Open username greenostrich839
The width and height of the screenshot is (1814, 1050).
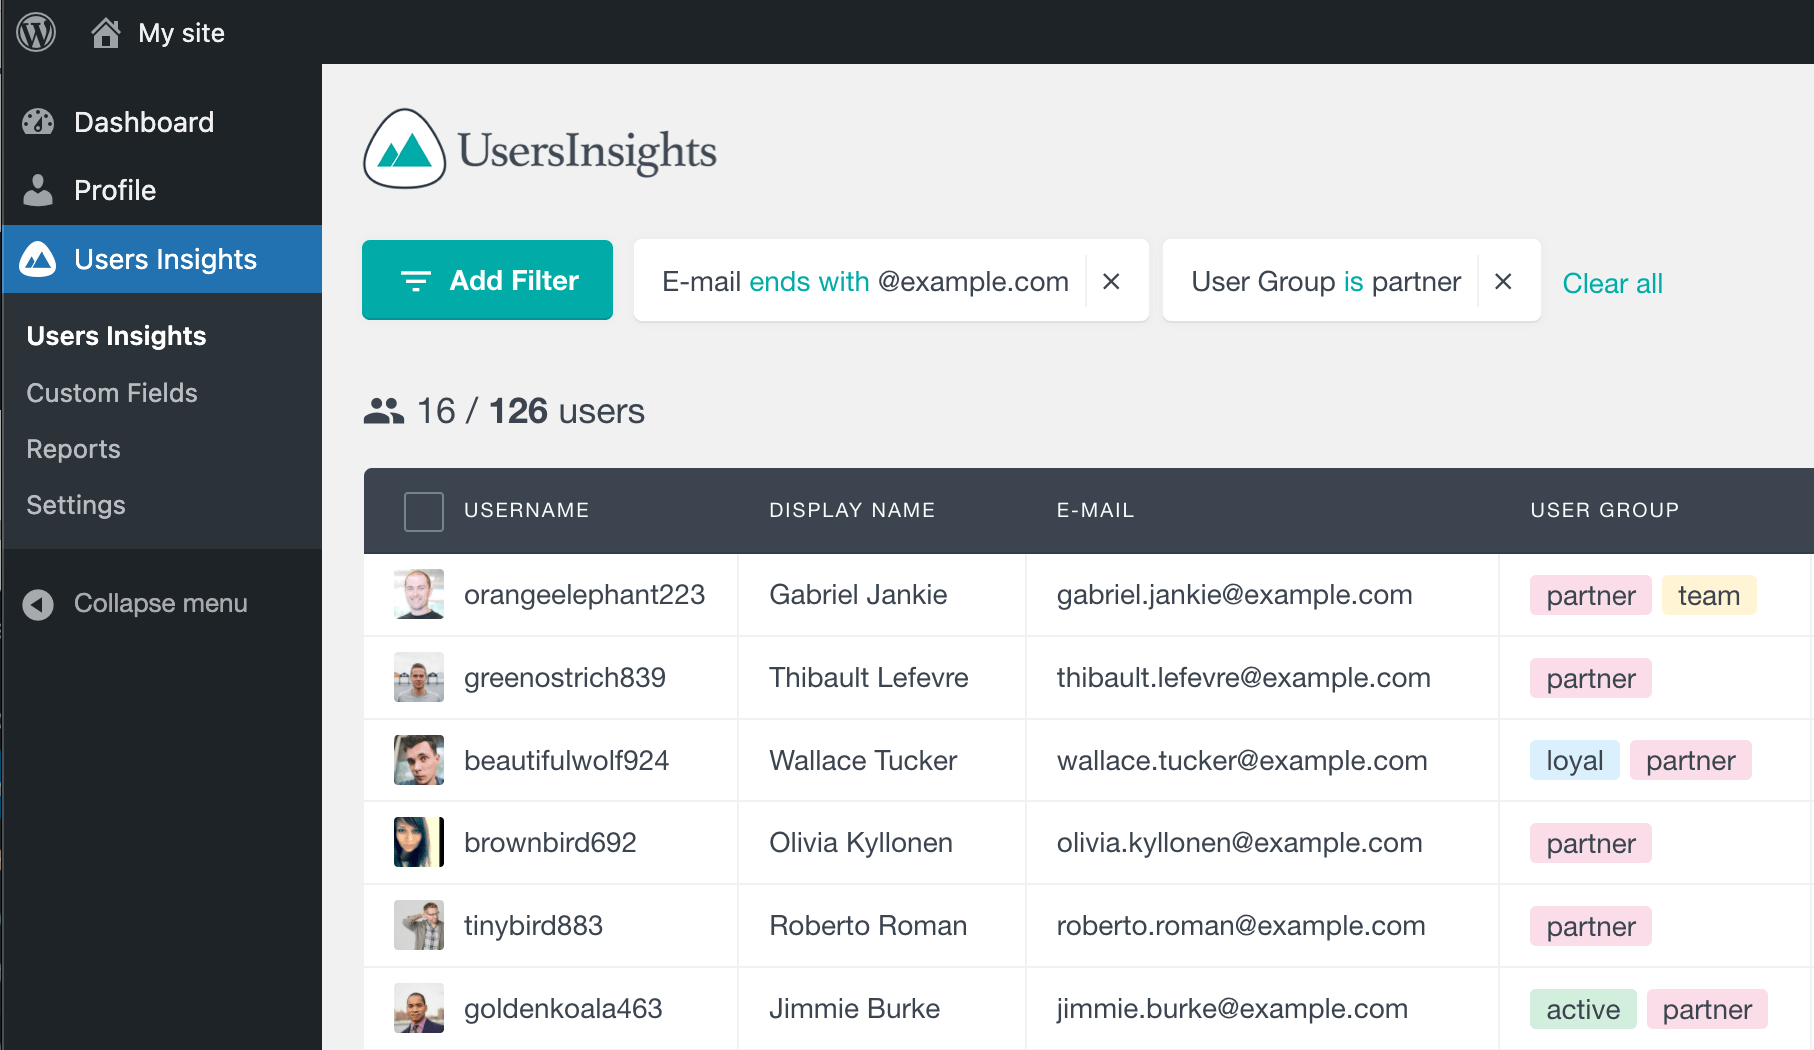click(x=564, y=678)
